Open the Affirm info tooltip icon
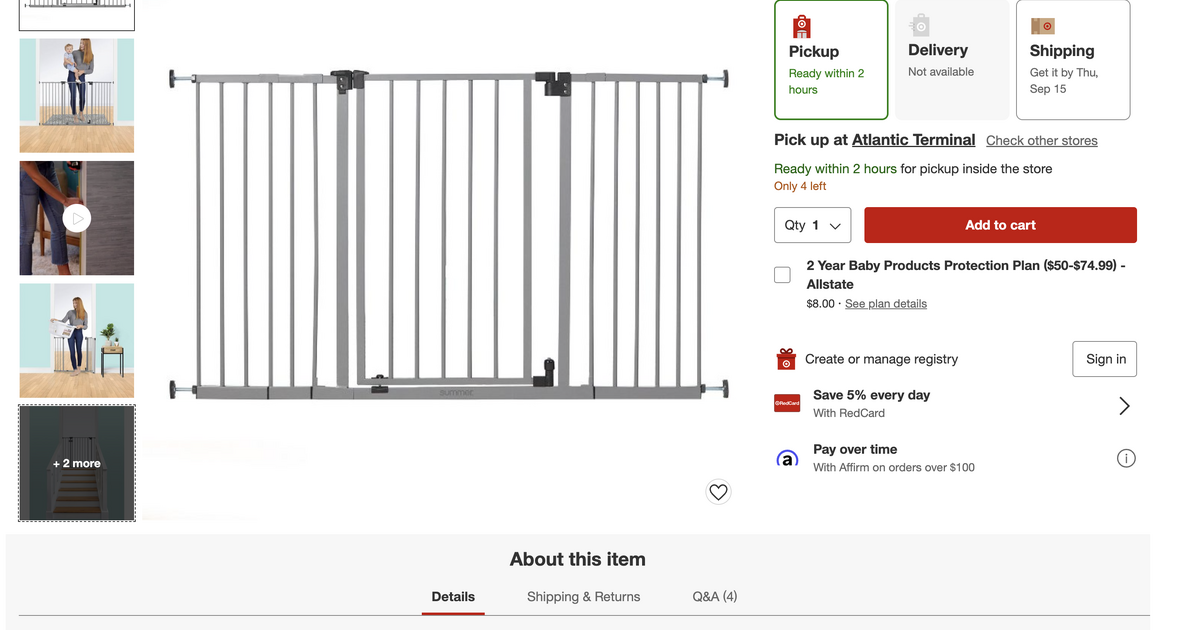This screenshot has height=630, width=1200. (1126, 457)
